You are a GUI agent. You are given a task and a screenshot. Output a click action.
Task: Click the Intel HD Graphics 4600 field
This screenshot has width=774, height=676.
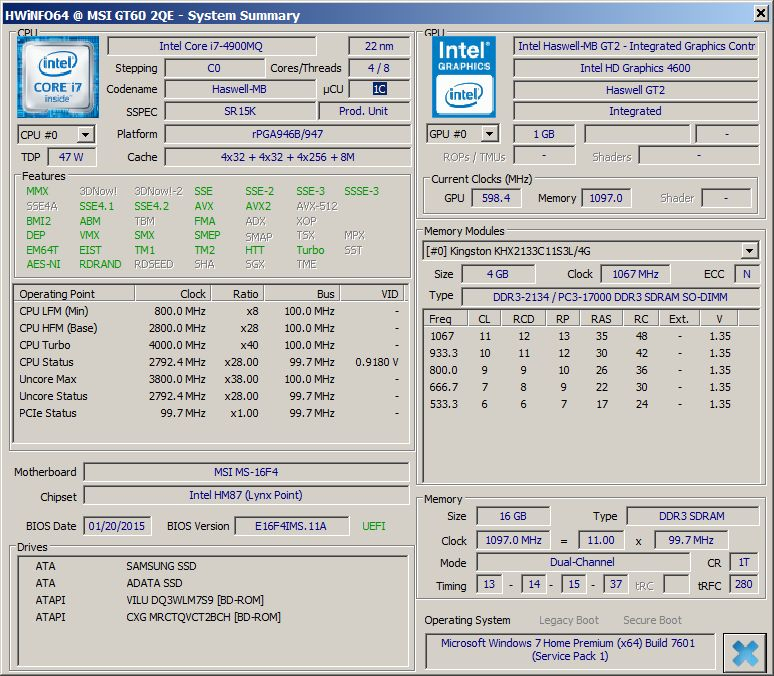[x=635, y=68]
